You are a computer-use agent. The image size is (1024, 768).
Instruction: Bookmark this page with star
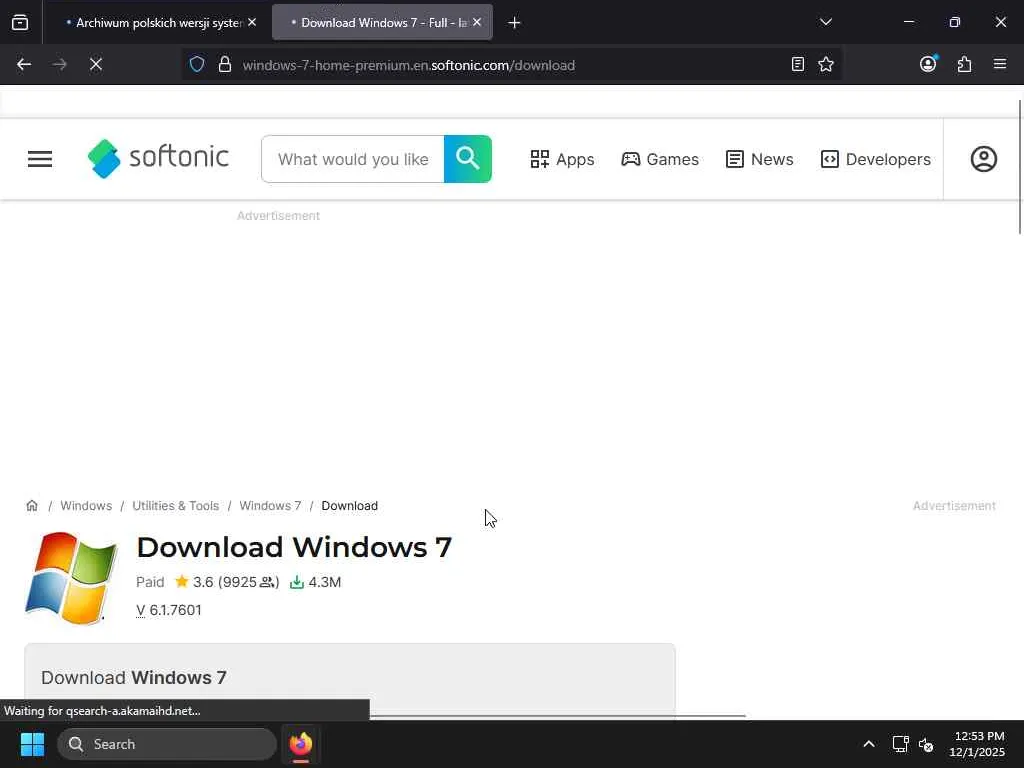[x=826, y=65]
